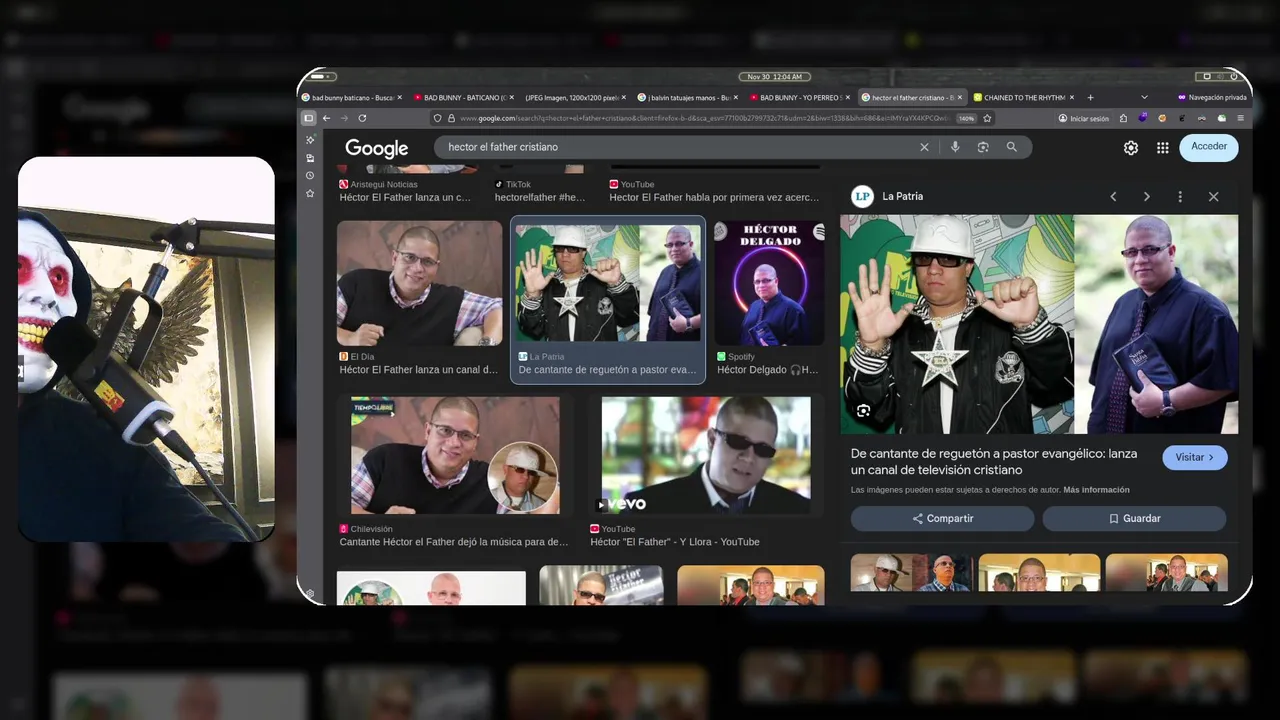Open the Firefox hamburger menu
This screenshot has width=1280, height=720.
click(x=1241, y=118)
